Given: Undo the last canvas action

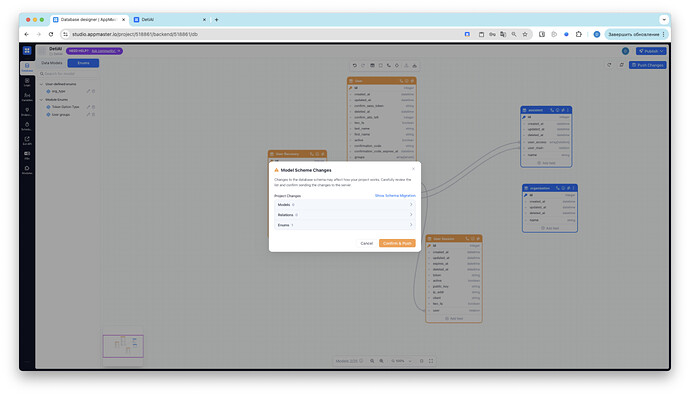Looking at the screenshot, I should (x=355, y=65).
